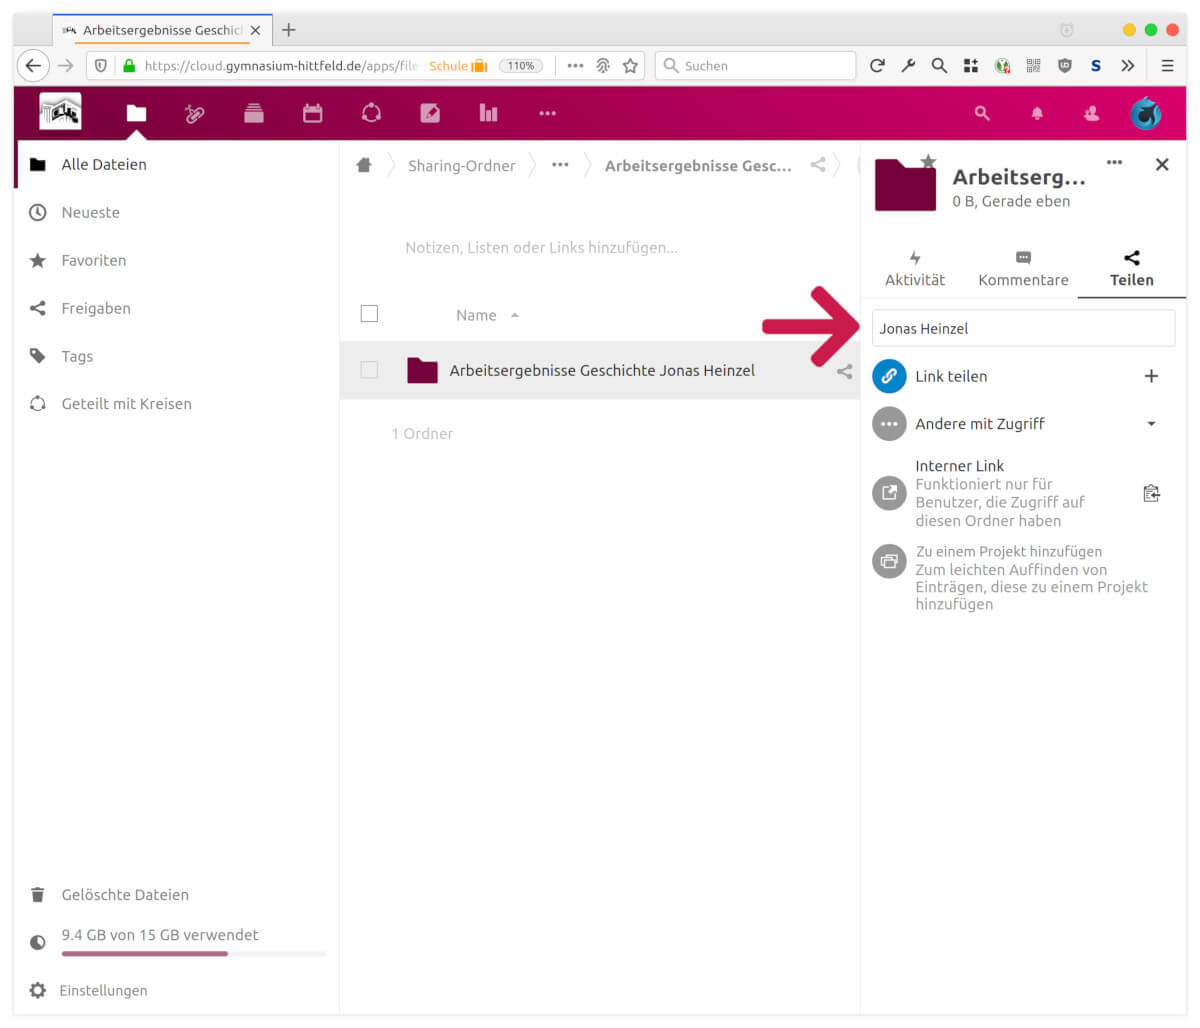Toggle the select-all files checkbox

pos(369,314)
